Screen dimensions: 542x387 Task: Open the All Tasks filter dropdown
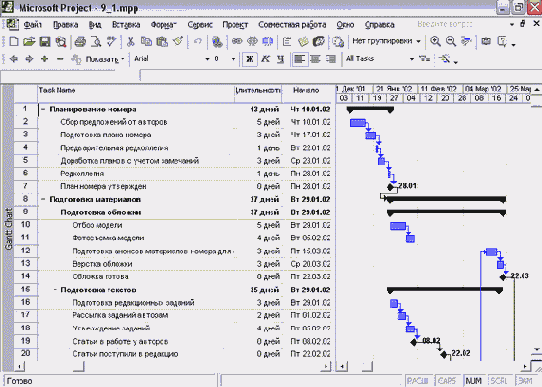pos(412,59)
